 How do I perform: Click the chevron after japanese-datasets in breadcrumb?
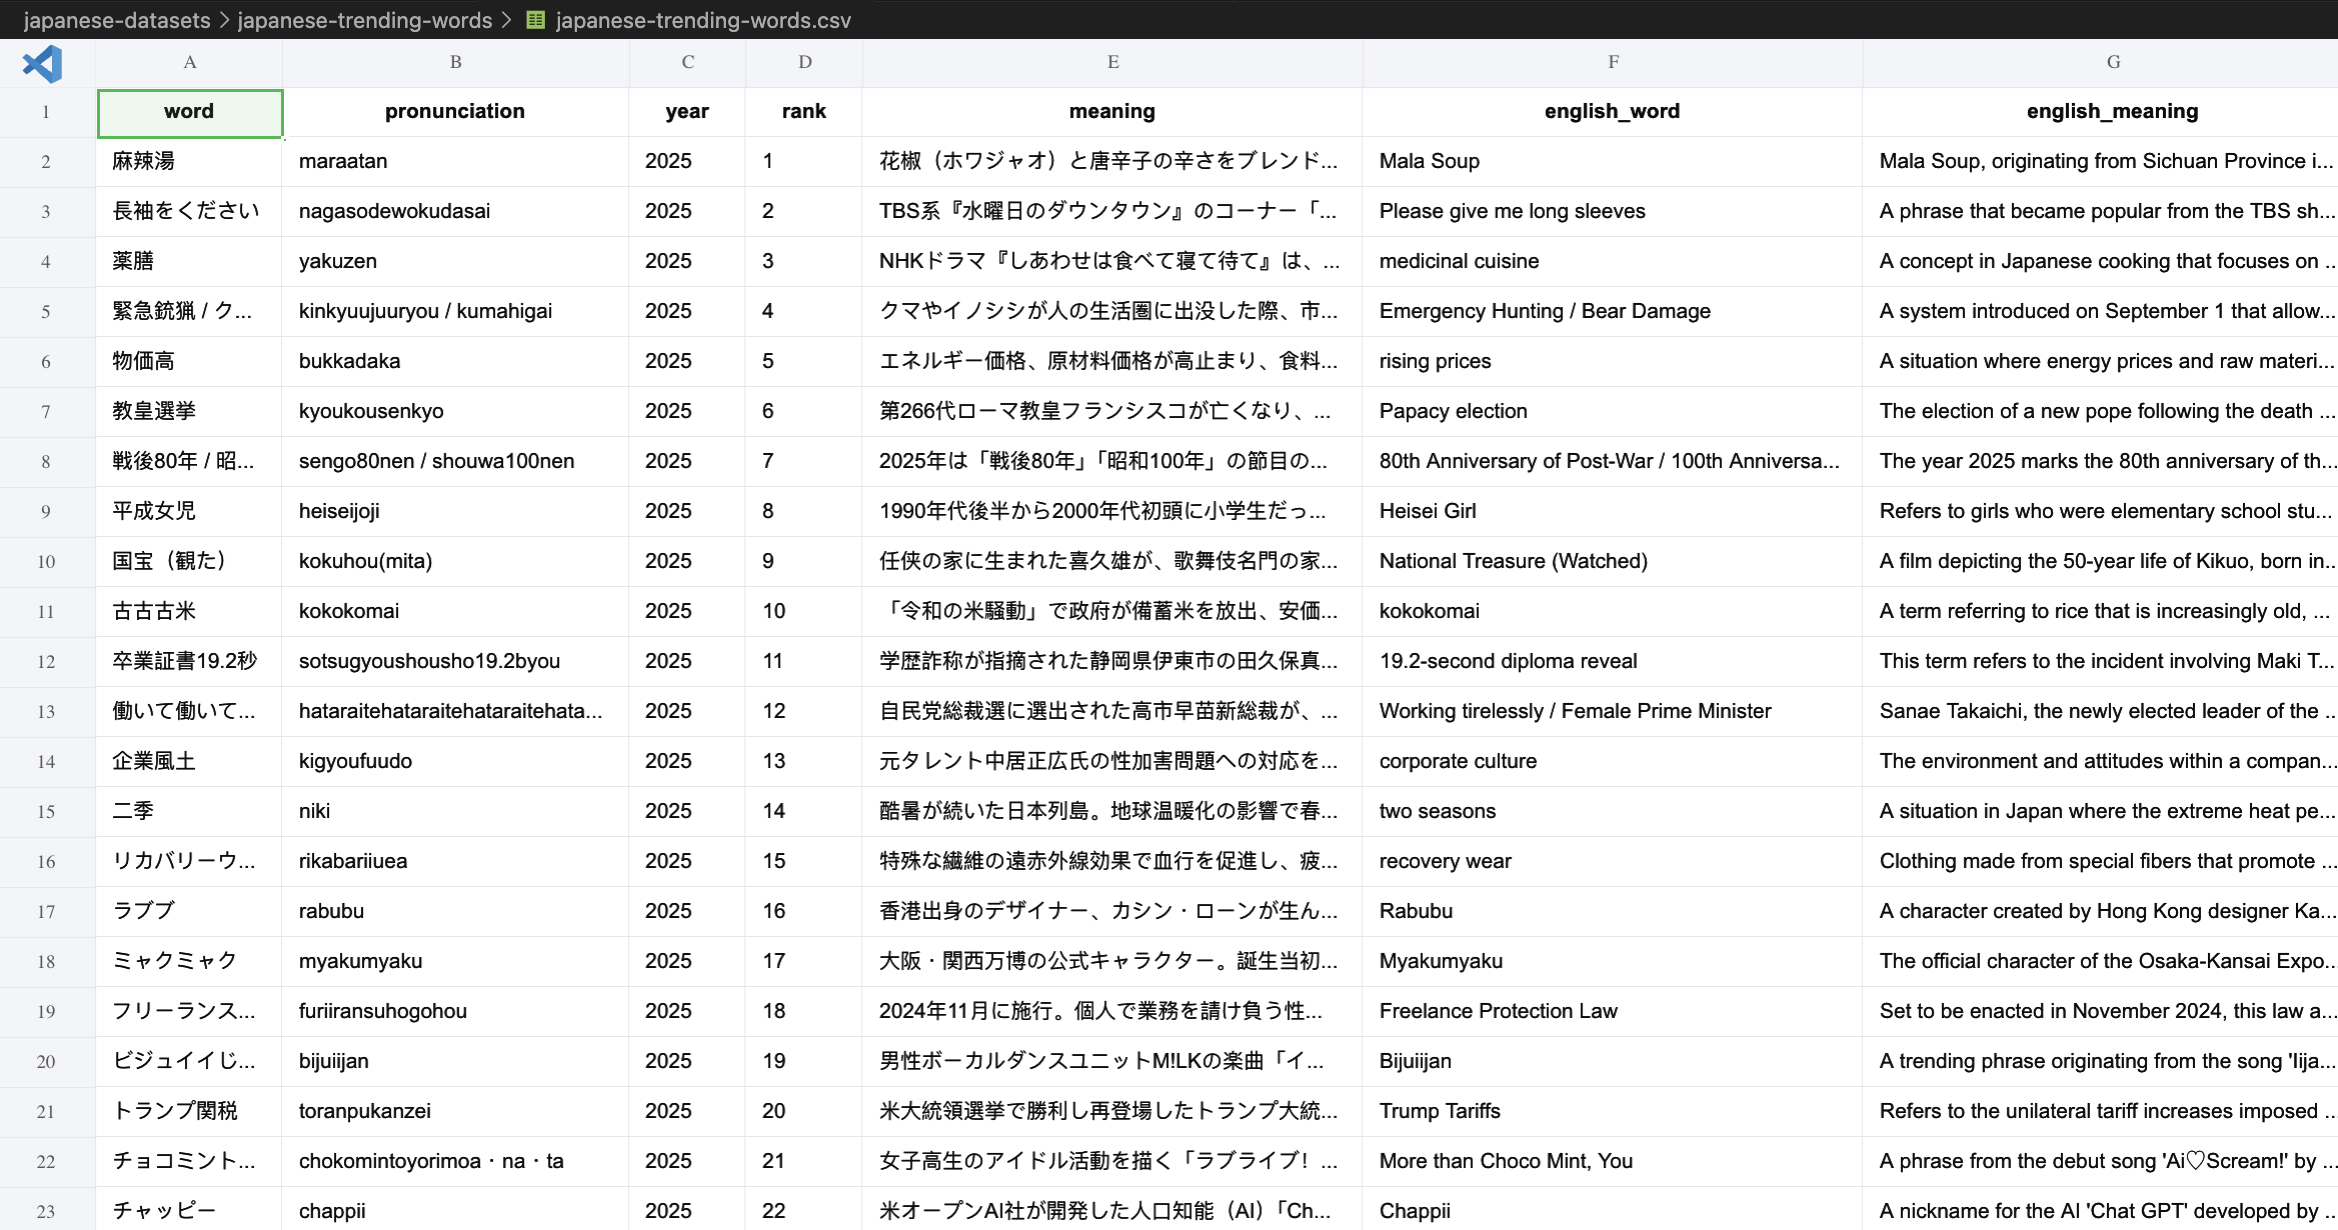click(x=225, y=20)
